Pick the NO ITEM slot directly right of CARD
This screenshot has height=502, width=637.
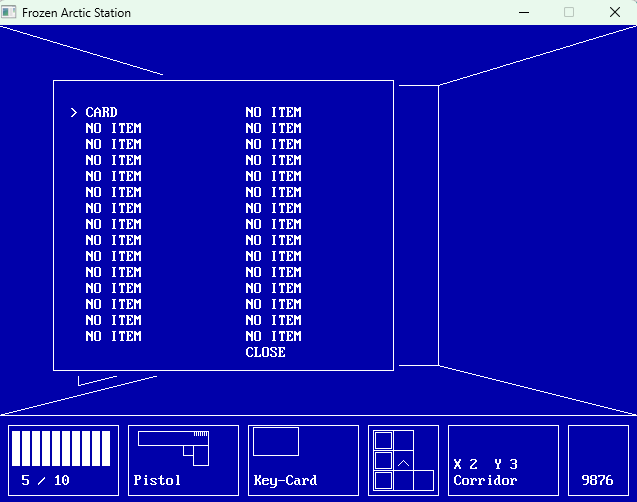(x=273, y=112)
